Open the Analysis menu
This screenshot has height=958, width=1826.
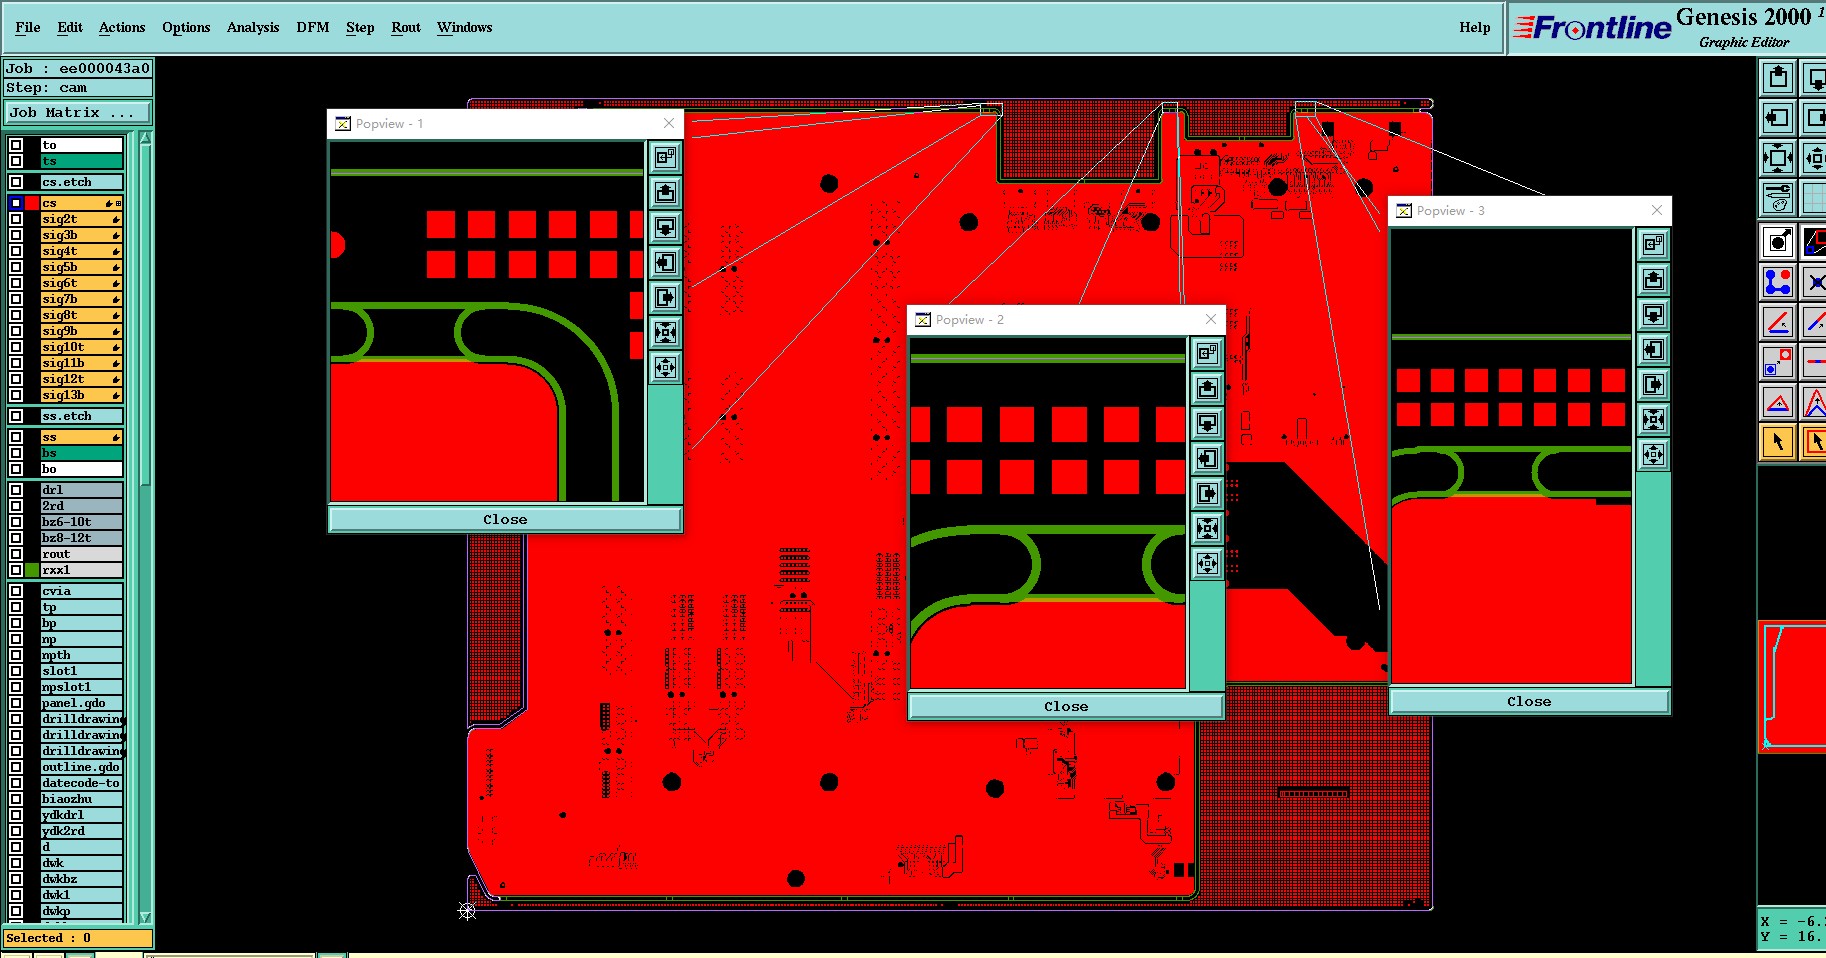pos(253,28)
